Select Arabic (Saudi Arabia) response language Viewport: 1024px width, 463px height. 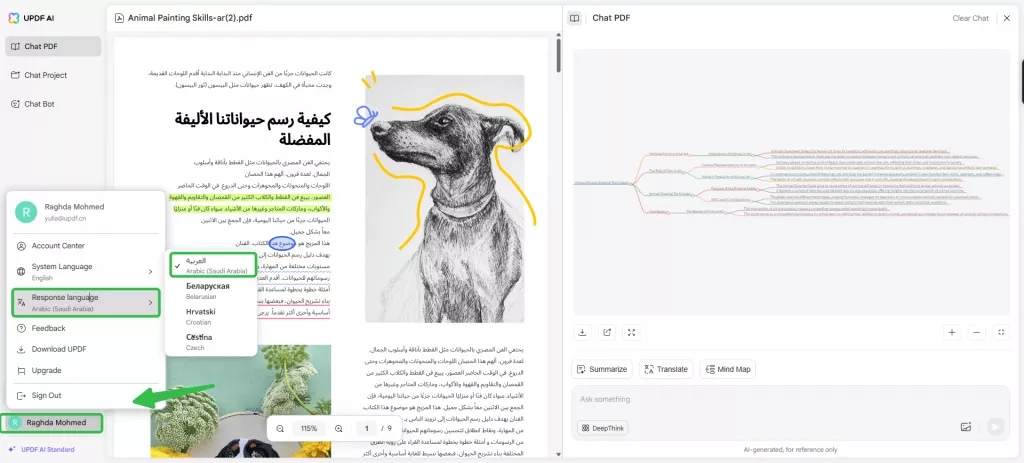click(212, 265)
